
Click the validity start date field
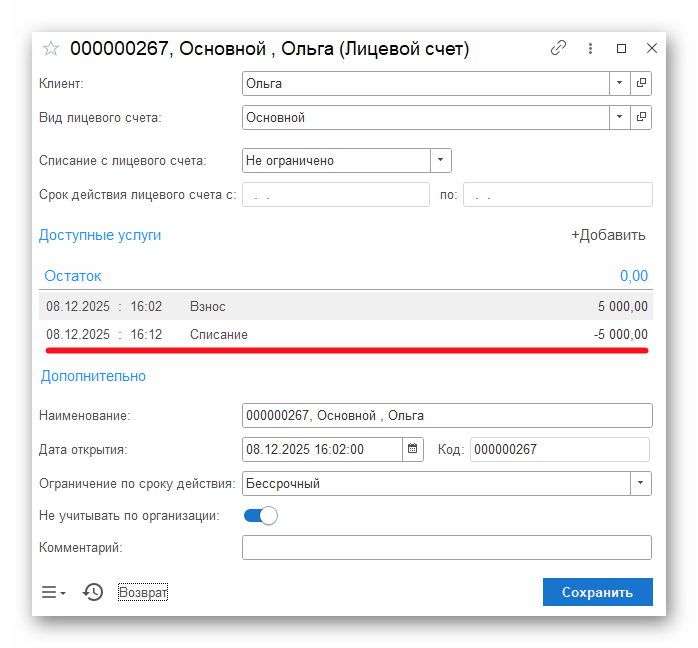[336, 194]
